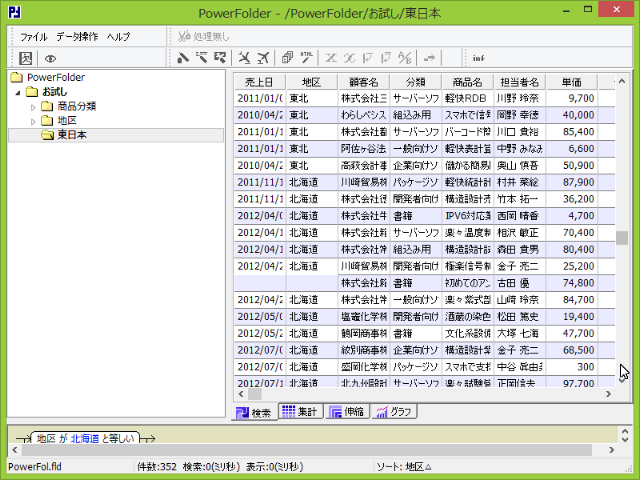Click the table horizontal scrollbar thumb

255,394
